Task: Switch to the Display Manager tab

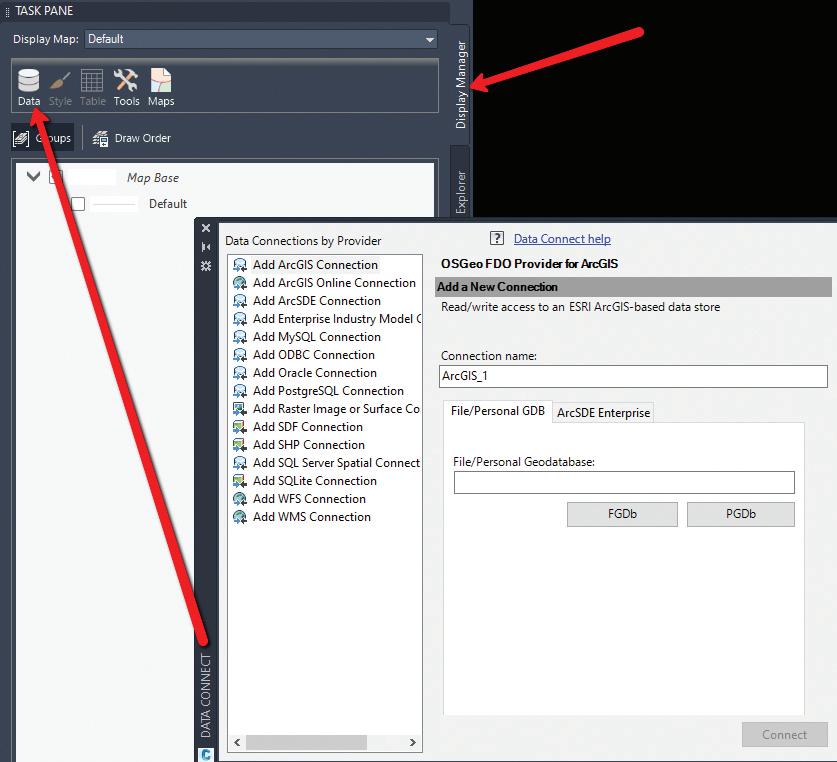Action: coord(461,84)
